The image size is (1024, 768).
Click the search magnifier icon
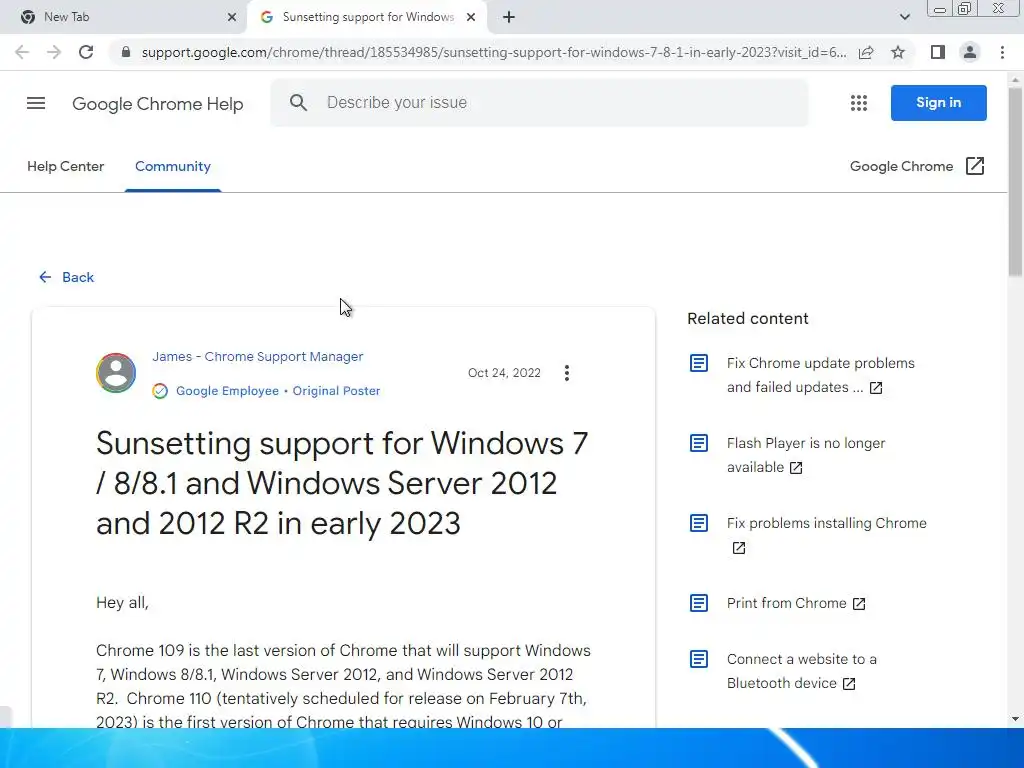click(298, 103)
